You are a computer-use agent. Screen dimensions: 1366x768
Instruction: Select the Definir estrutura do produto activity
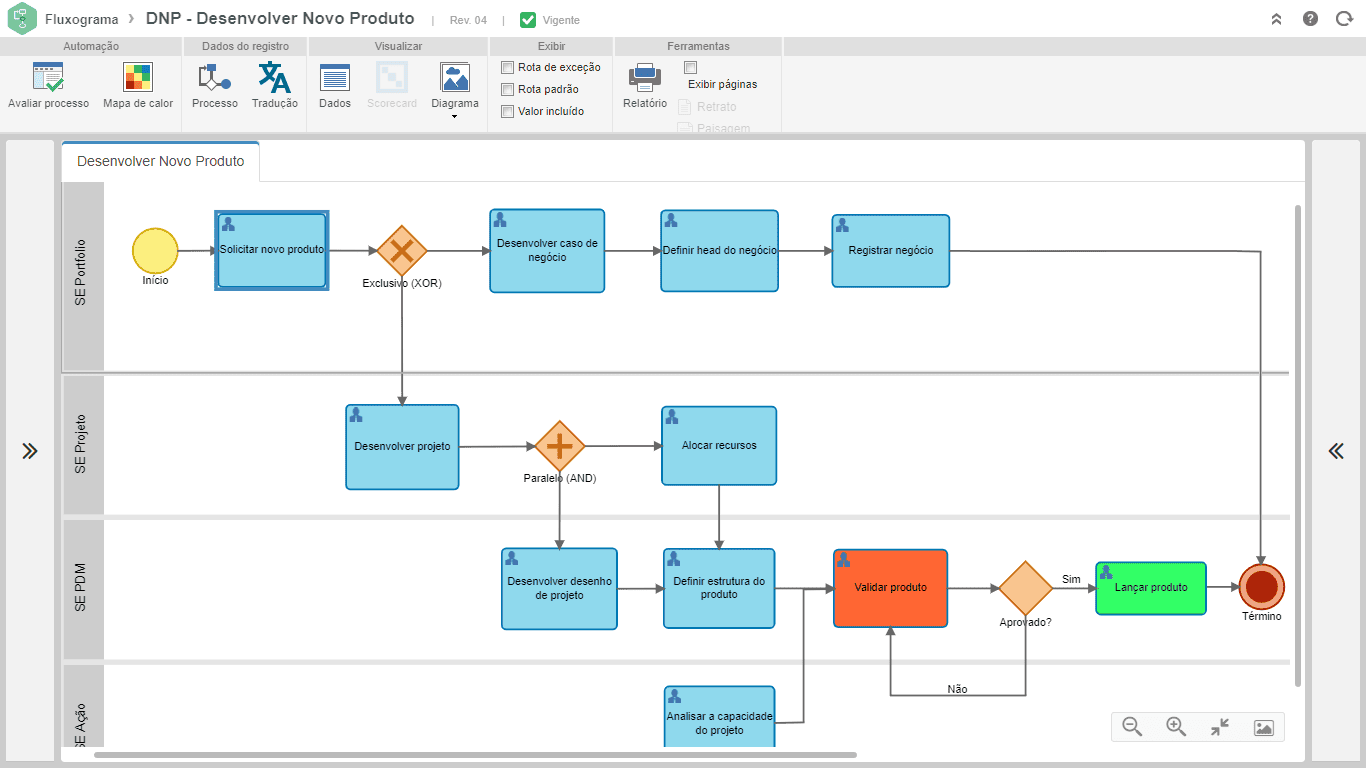(719, 588)
